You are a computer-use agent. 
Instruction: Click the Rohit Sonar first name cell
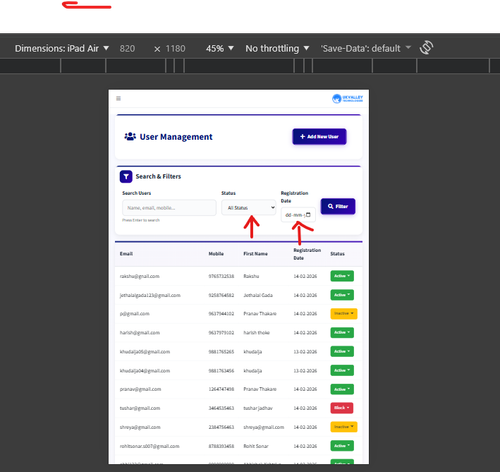click(x=256, y=446)
